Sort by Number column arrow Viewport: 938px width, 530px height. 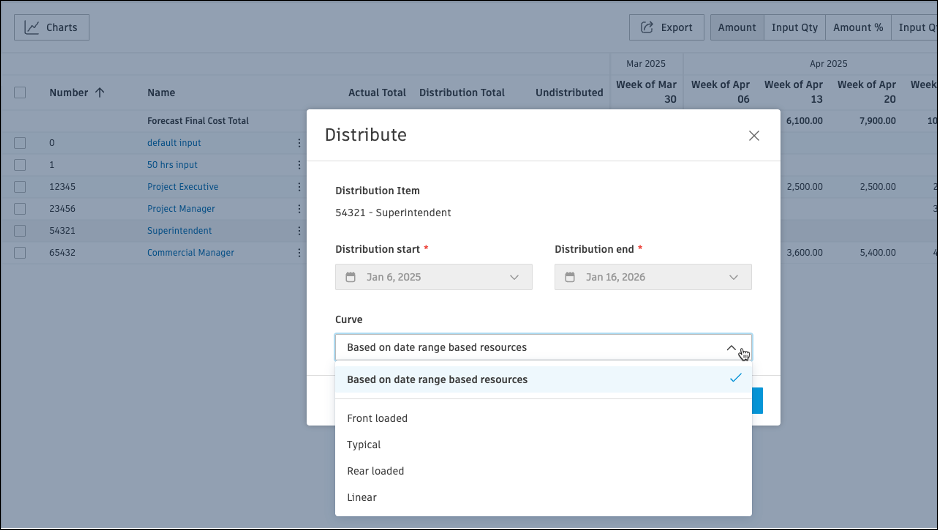pyautogui.click(x=99, y=92)
